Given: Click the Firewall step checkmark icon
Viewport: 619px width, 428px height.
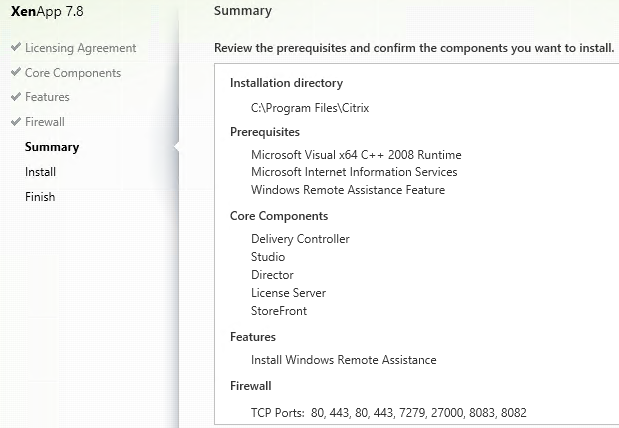Looking at the screenshot, I should tap(16, 121).
